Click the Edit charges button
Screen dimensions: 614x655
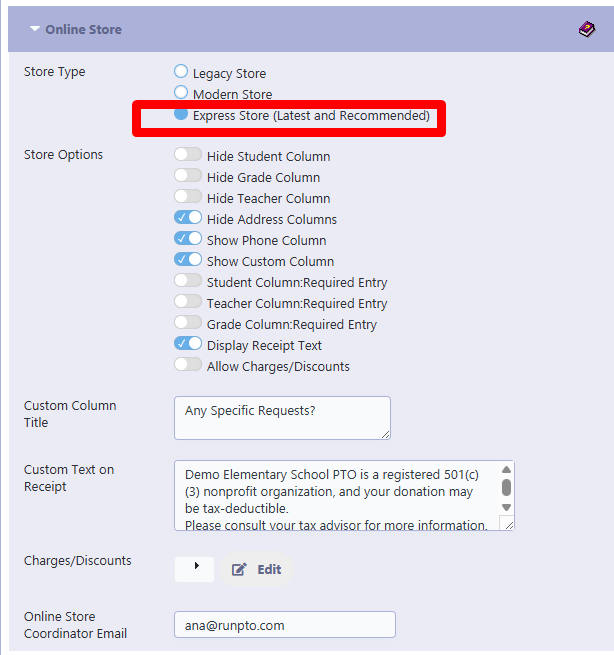point(256,569)
